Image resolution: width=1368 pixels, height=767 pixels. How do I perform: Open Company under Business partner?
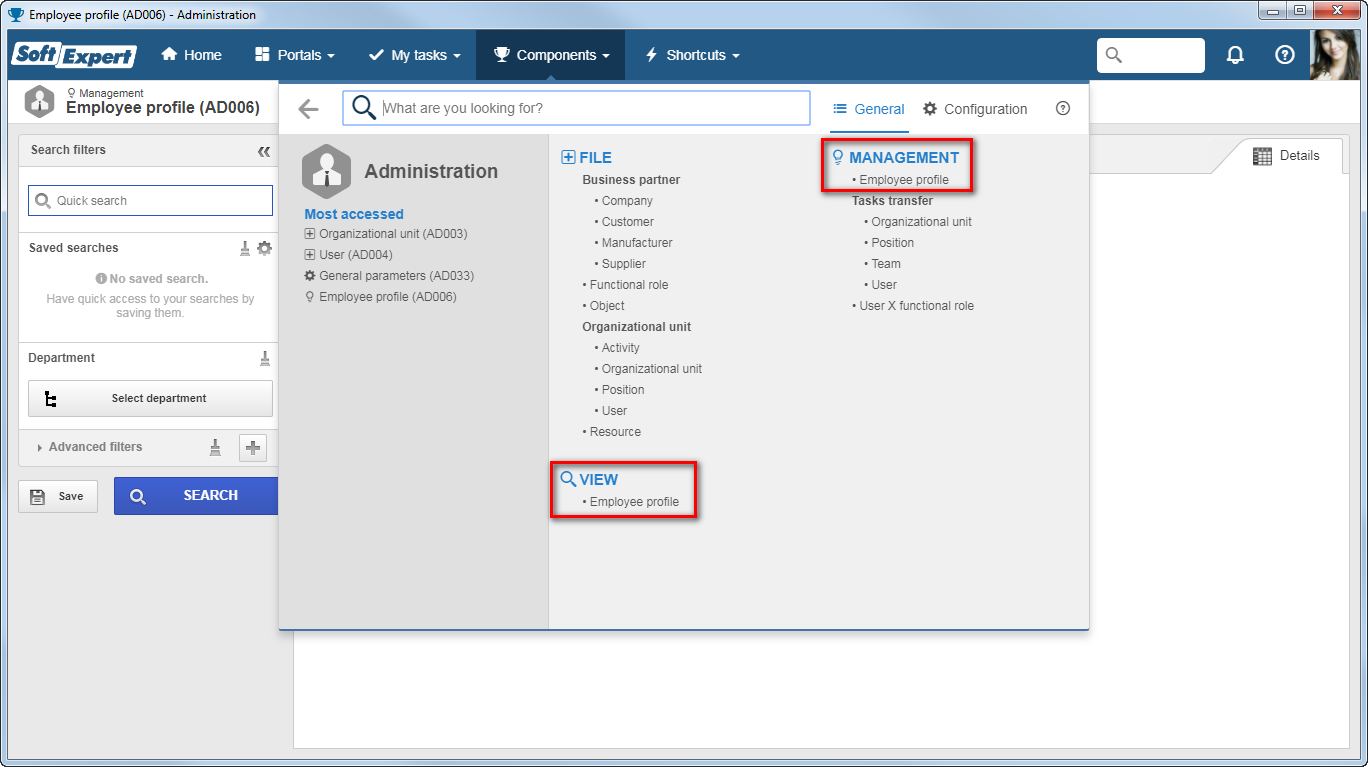(x=627, y=201)
